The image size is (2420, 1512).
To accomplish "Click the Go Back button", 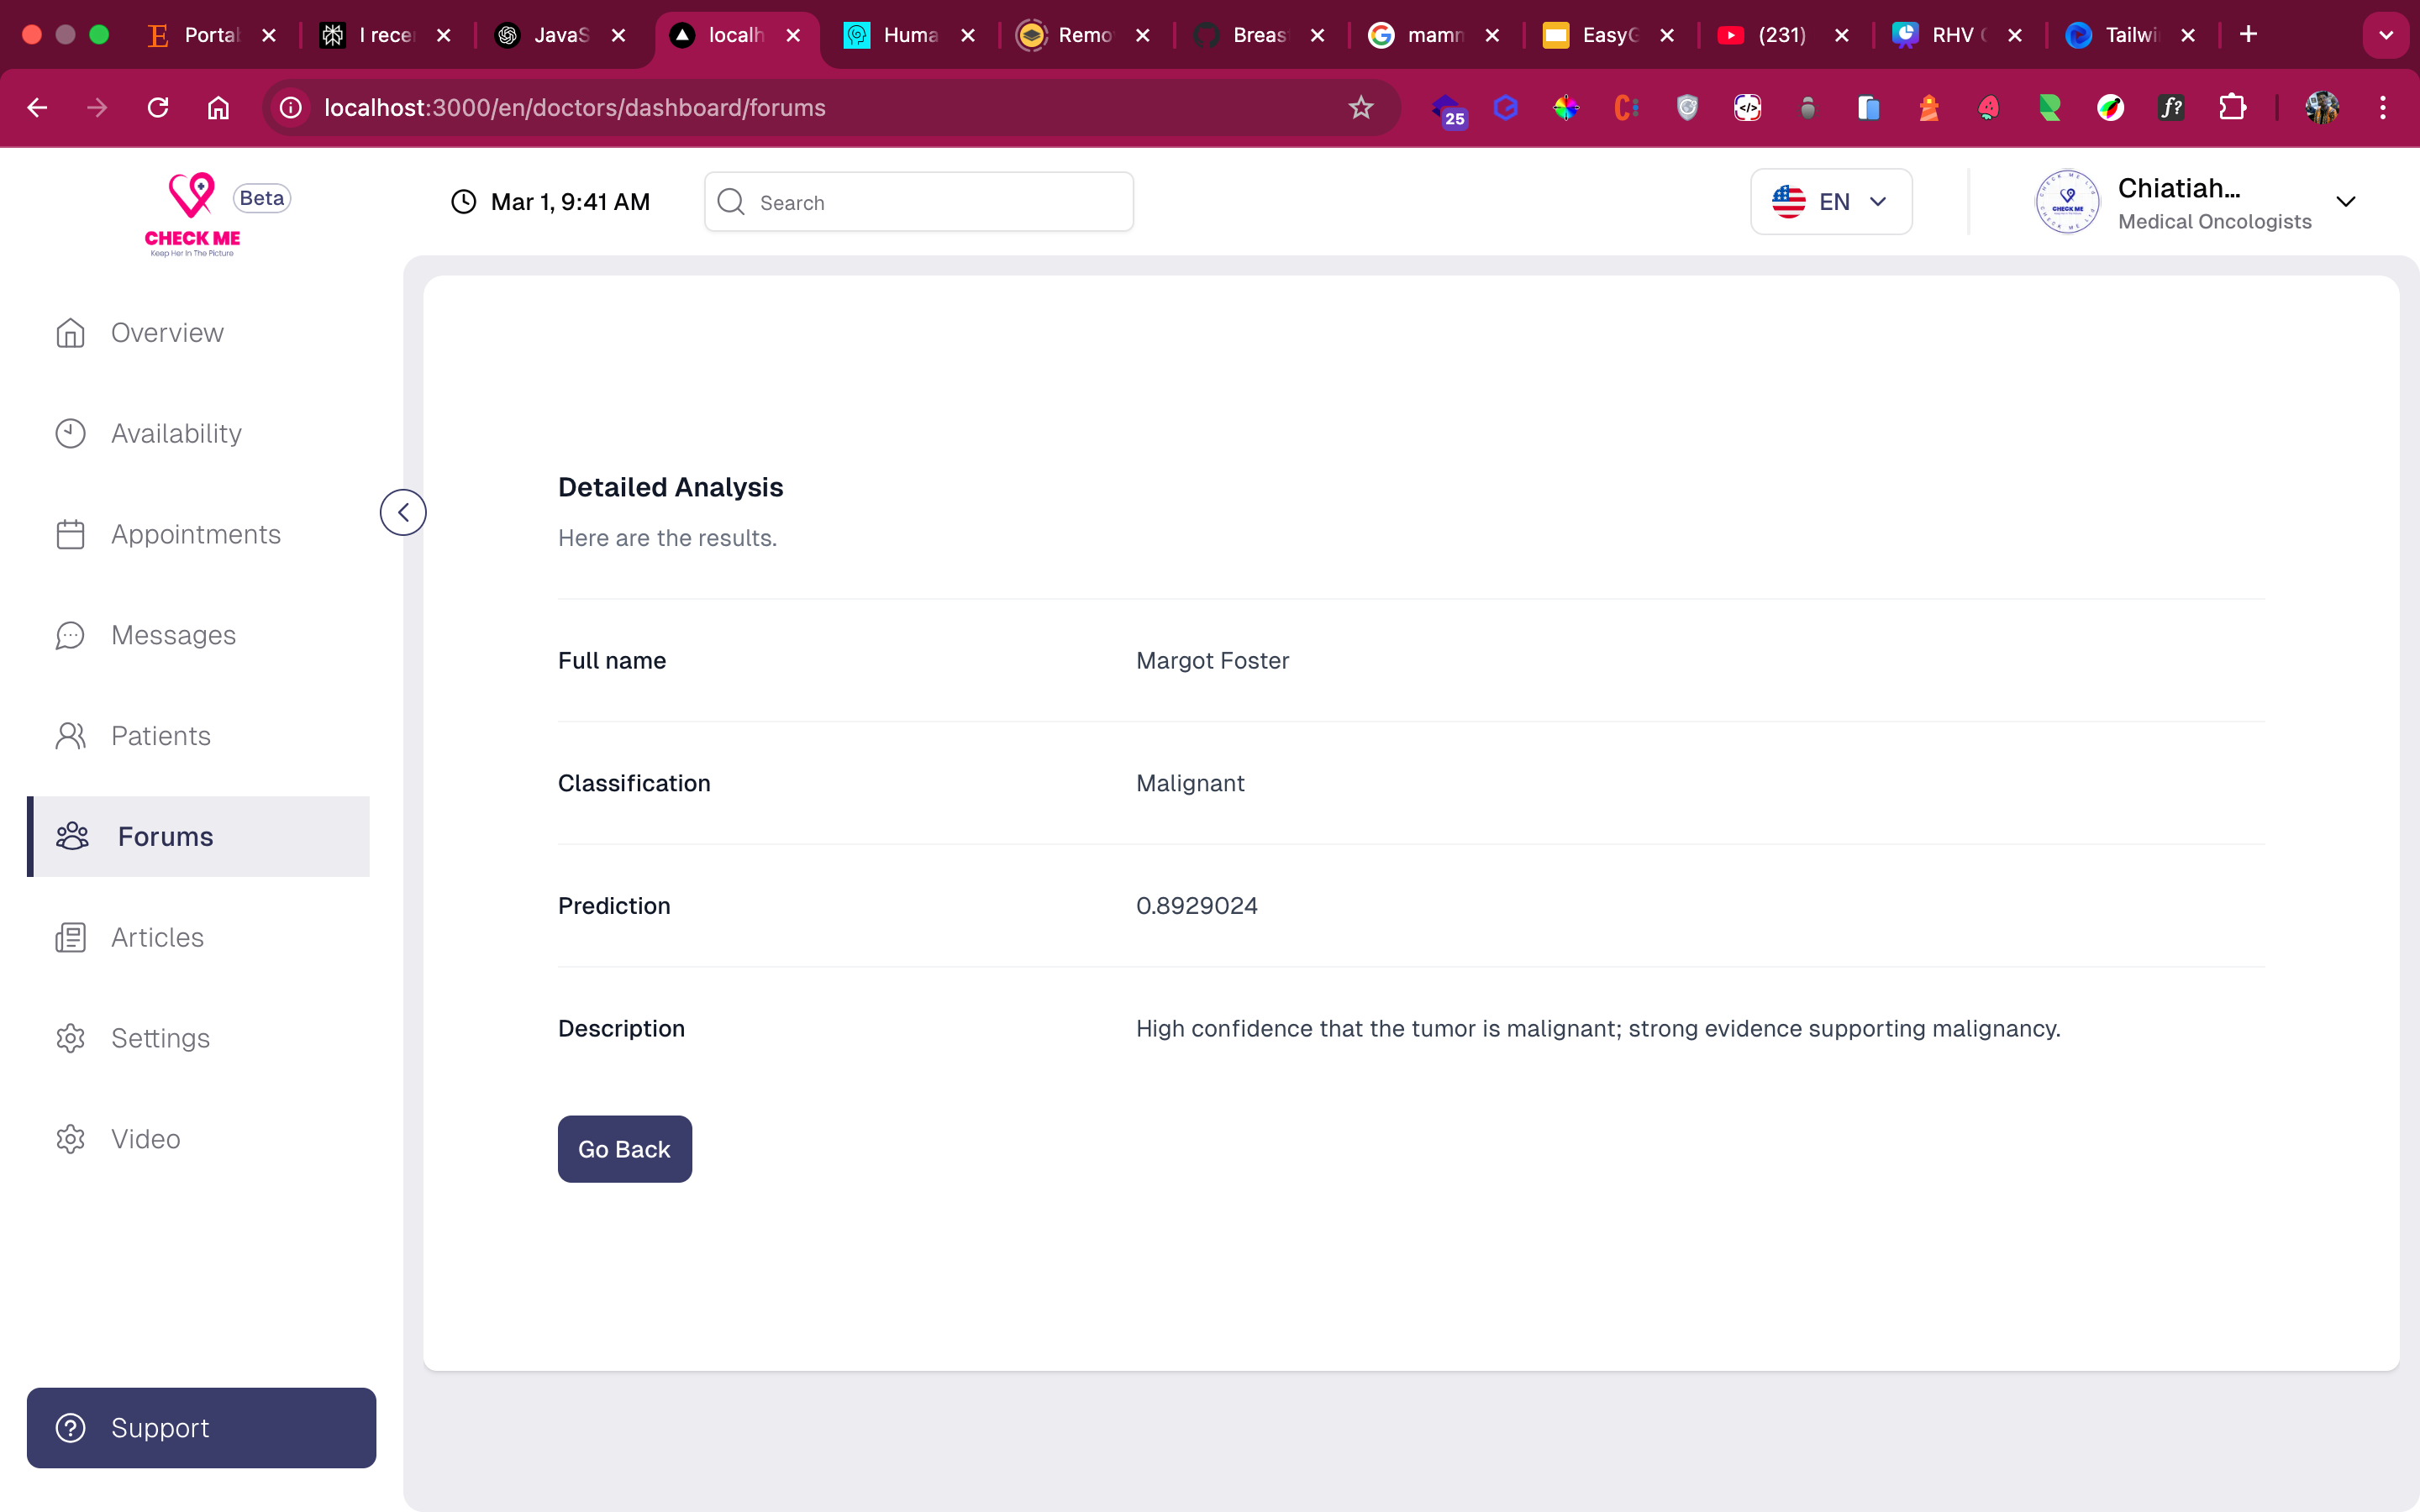I will tap(624, 1149).
